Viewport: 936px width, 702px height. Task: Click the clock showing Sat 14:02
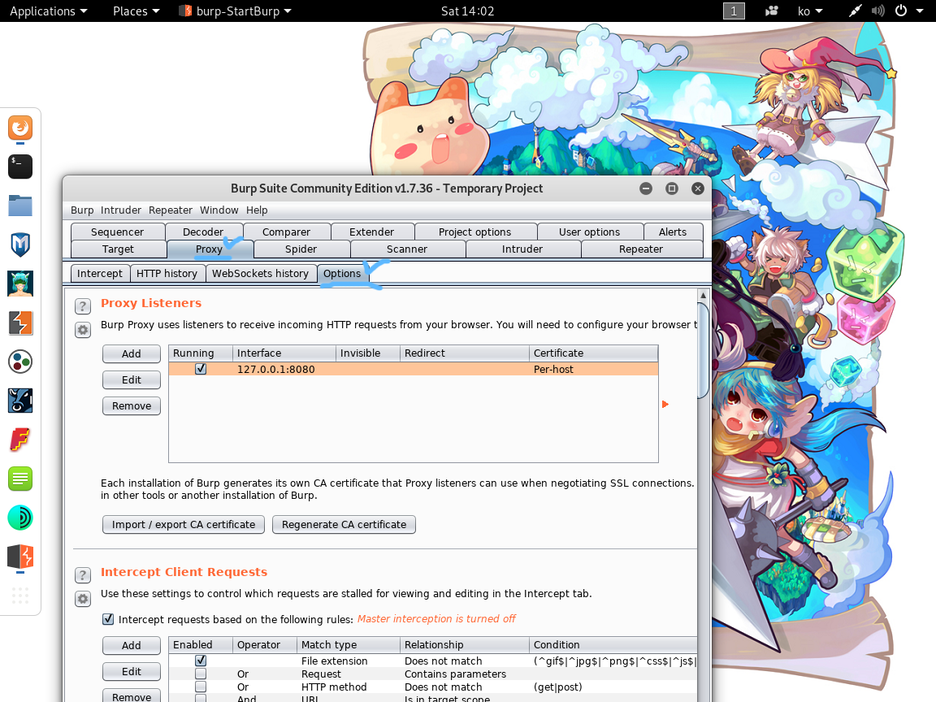tap(467, 11)
